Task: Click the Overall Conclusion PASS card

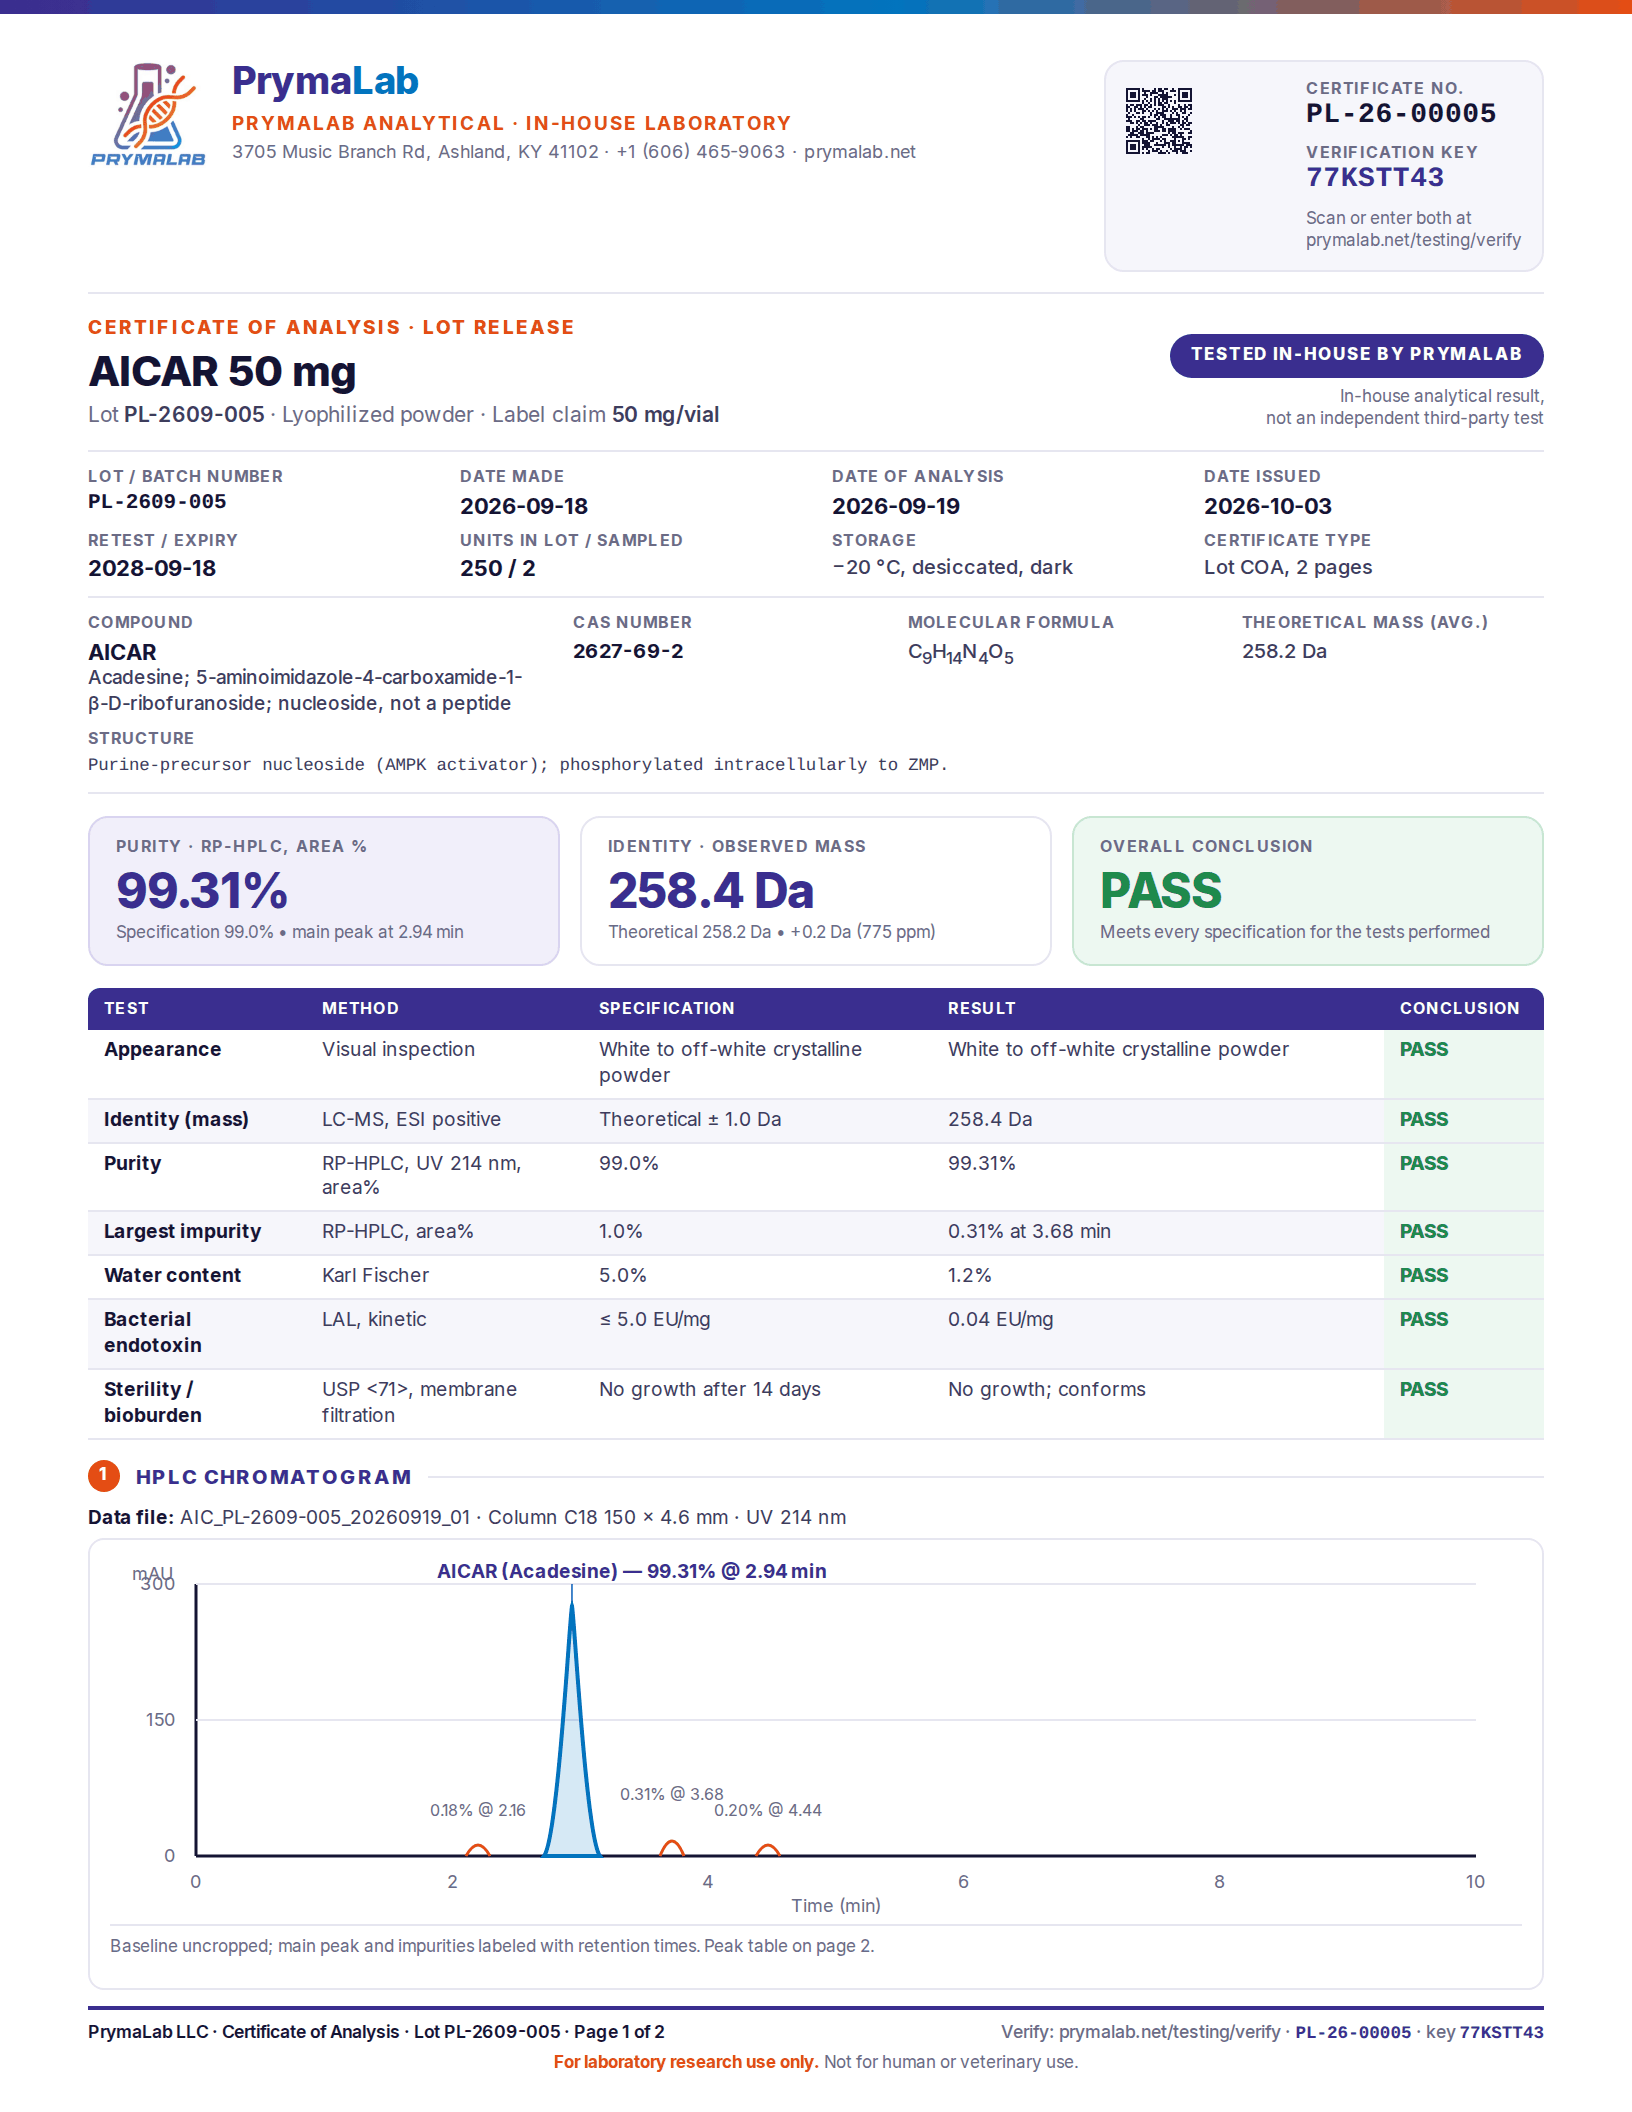Action: click(x=1308, y=891)
